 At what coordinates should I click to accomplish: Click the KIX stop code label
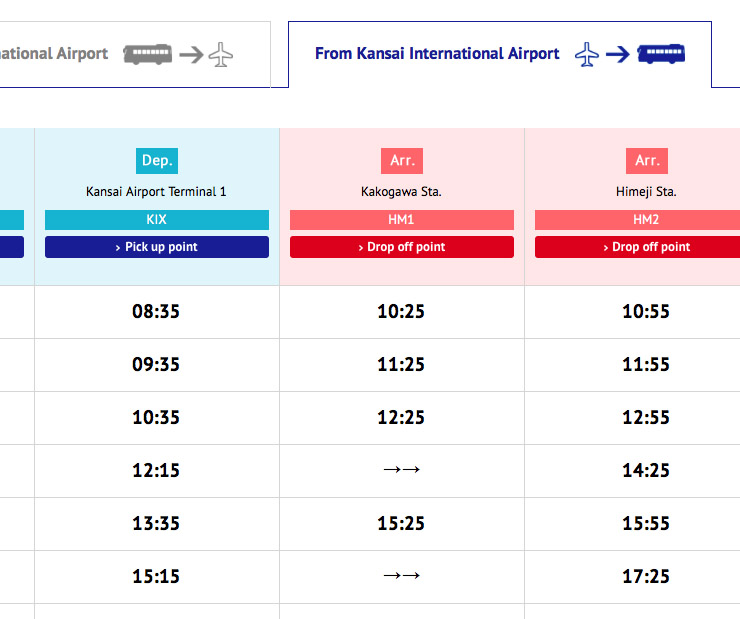click(x=157, y=219)
